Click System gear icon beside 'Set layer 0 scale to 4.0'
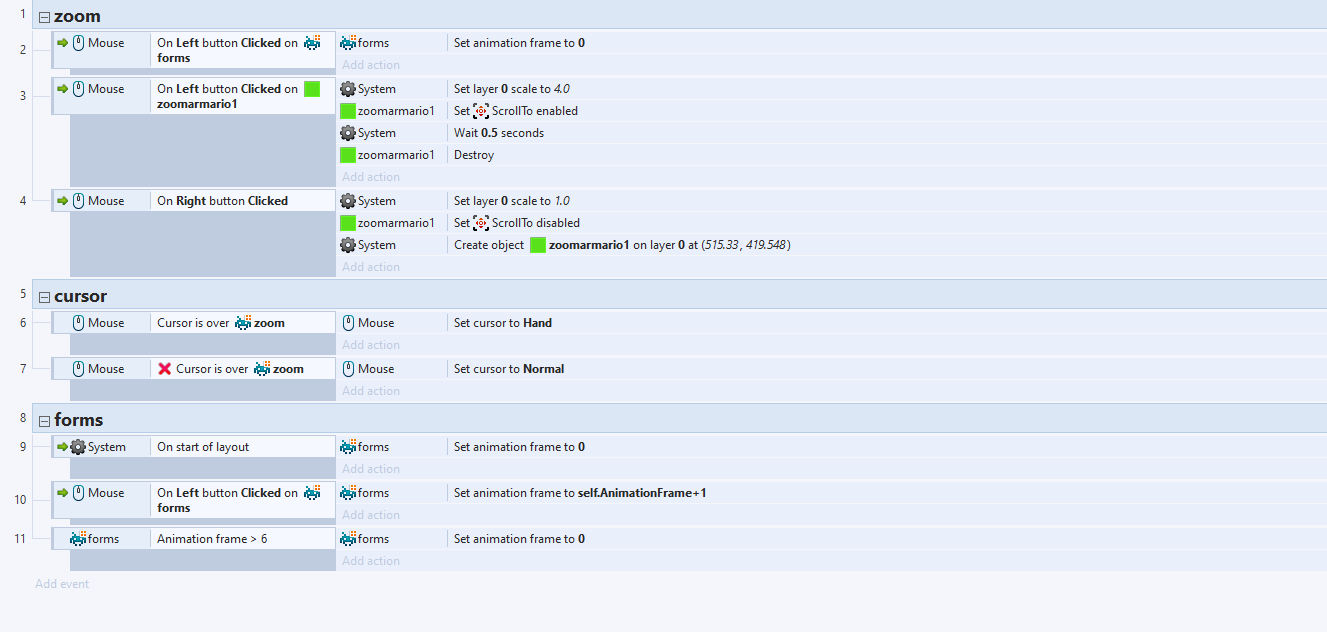 pyautogui.click(x=348, y=89)
